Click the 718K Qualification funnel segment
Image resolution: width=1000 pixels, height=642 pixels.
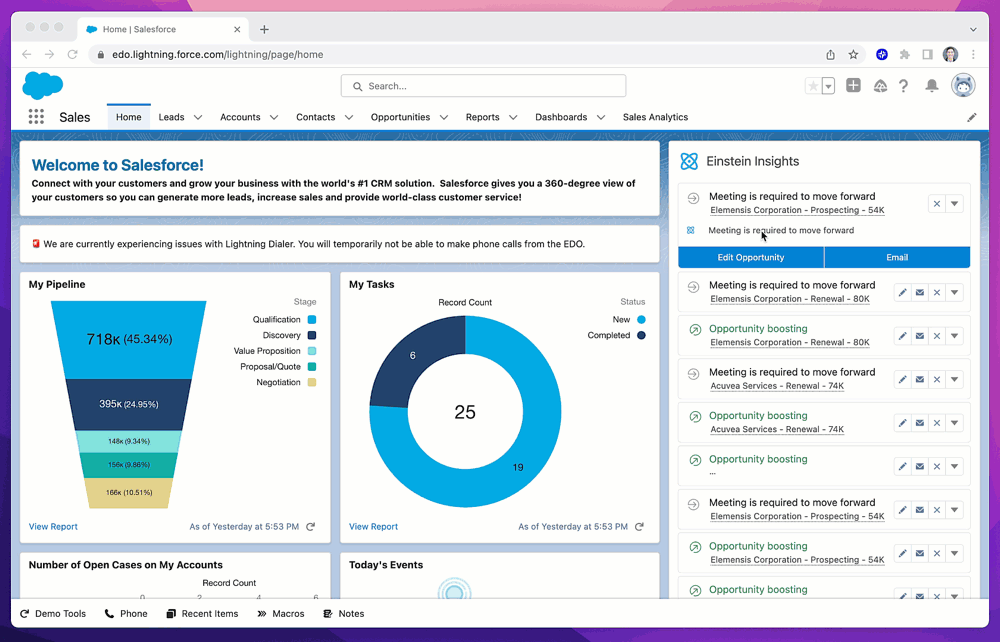129,340
